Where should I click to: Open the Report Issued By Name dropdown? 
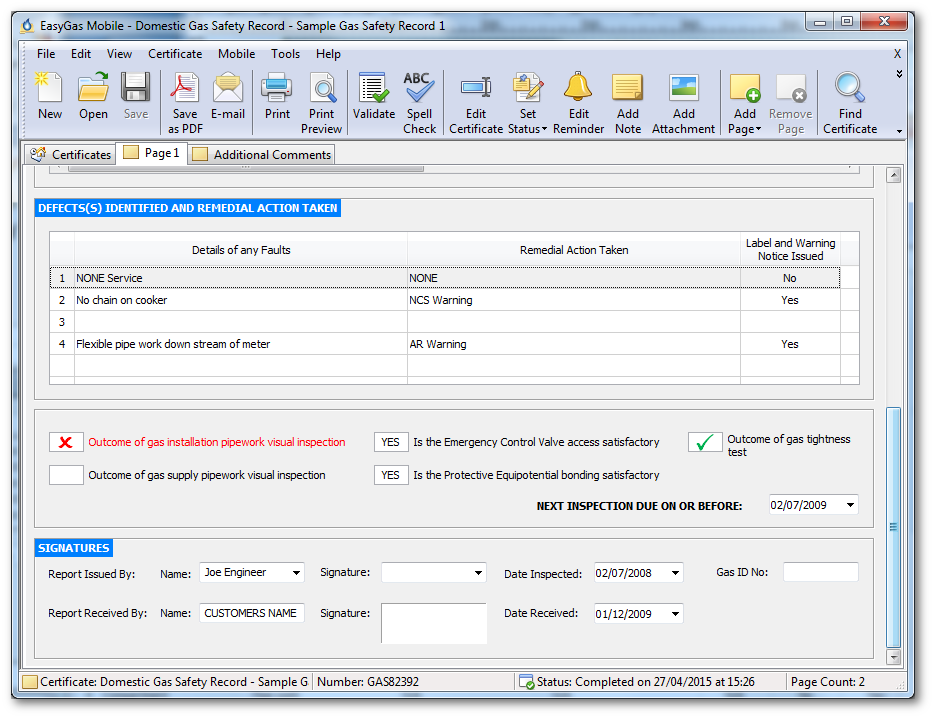click(x=296, y=573)
